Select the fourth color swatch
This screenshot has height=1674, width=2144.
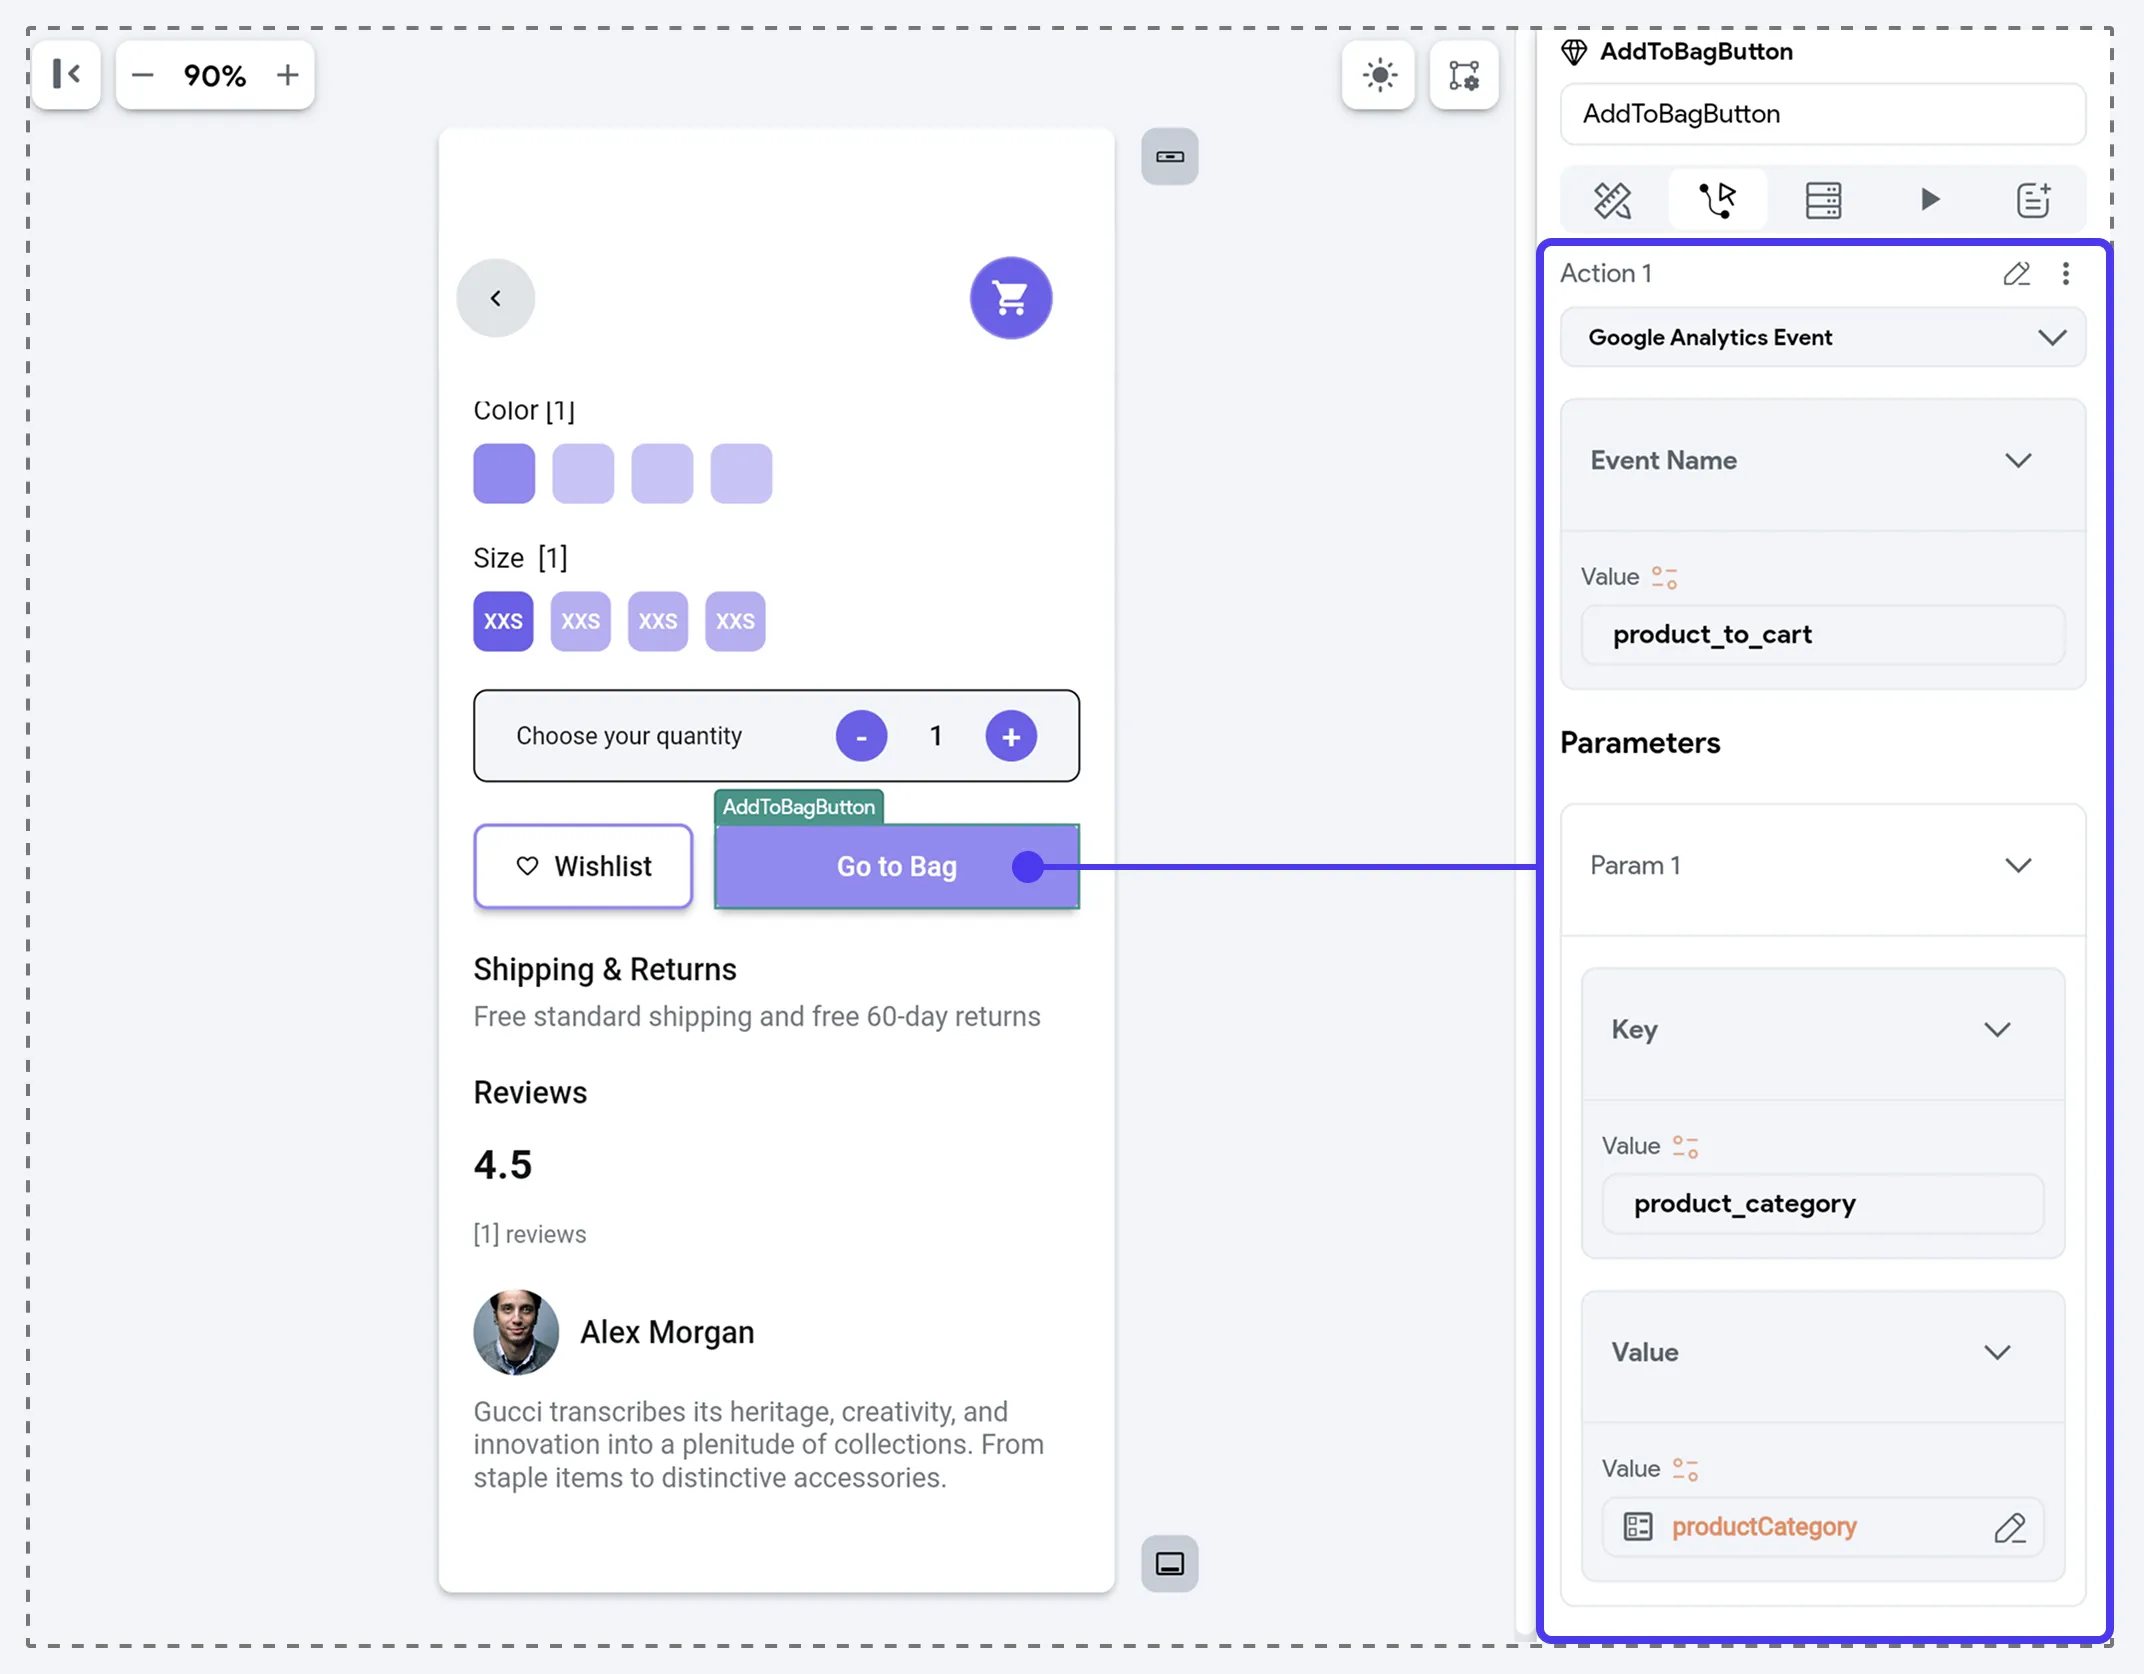[x=741, y=473]
